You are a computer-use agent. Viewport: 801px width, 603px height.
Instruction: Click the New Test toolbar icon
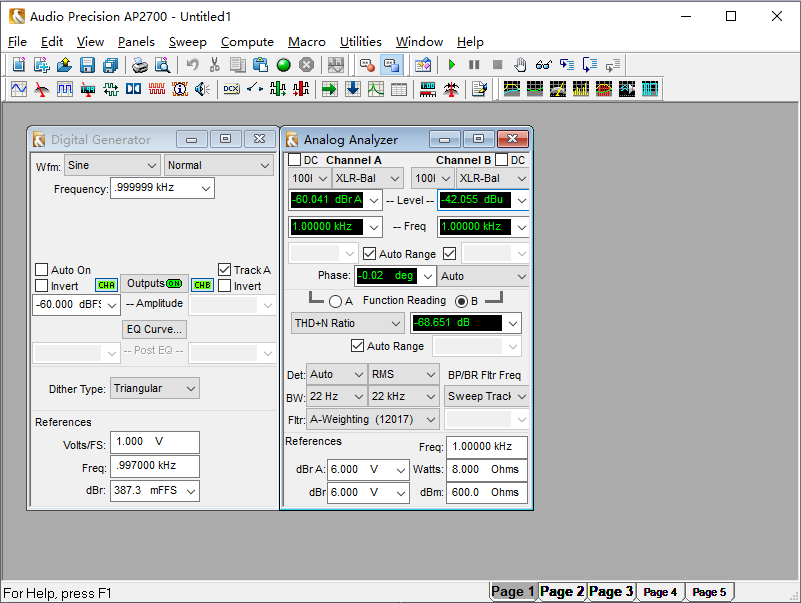pos(19,65)
